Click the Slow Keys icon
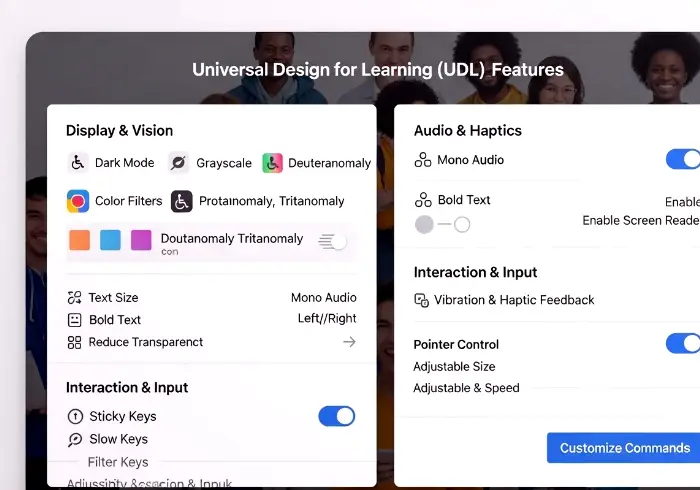The height and width of the screenshot is (490, 700). point(75,440)
